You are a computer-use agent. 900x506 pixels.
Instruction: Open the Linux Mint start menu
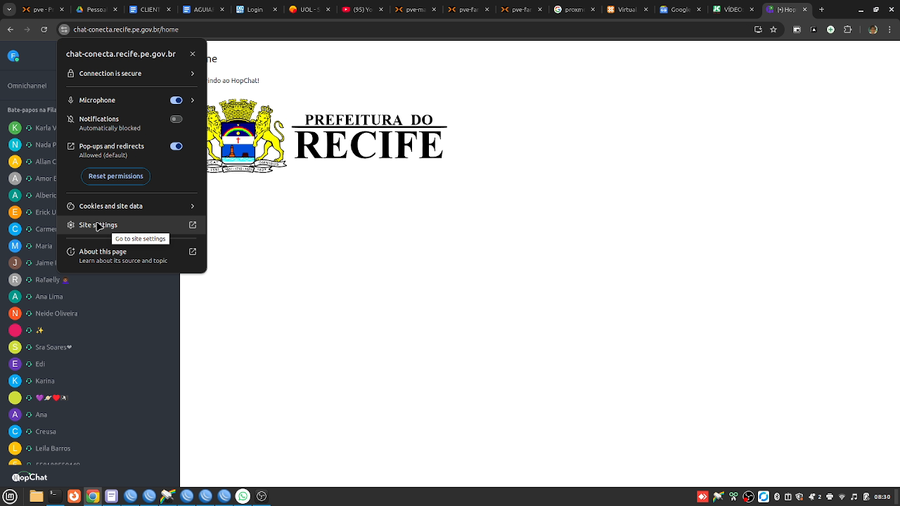pos(10,496)
